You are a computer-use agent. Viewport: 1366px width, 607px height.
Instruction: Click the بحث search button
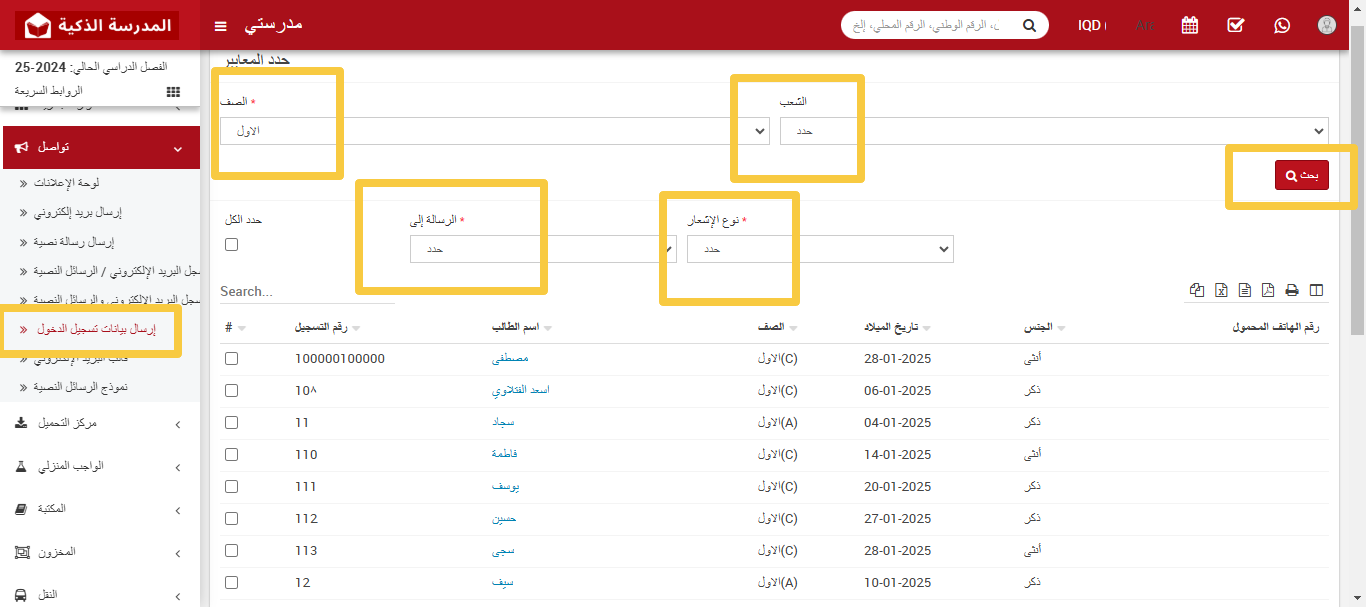tap(1301, 173)
